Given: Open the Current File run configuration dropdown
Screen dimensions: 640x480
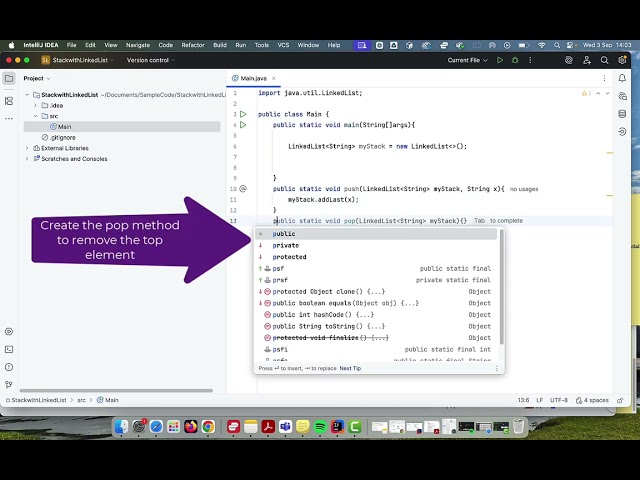Looking at the screenshot, I should [x=467, y=60].
